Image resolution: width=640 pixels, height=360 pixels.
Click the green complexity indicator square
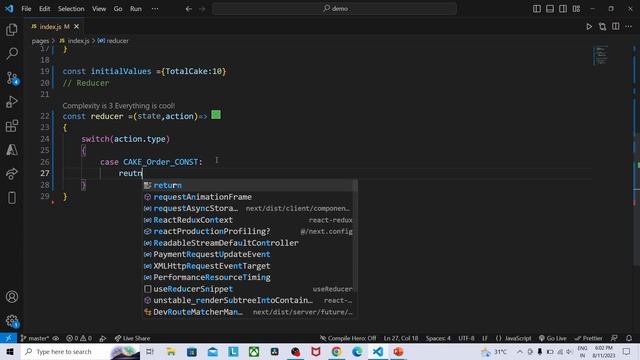pyautogui.click(x=216, y=115)
